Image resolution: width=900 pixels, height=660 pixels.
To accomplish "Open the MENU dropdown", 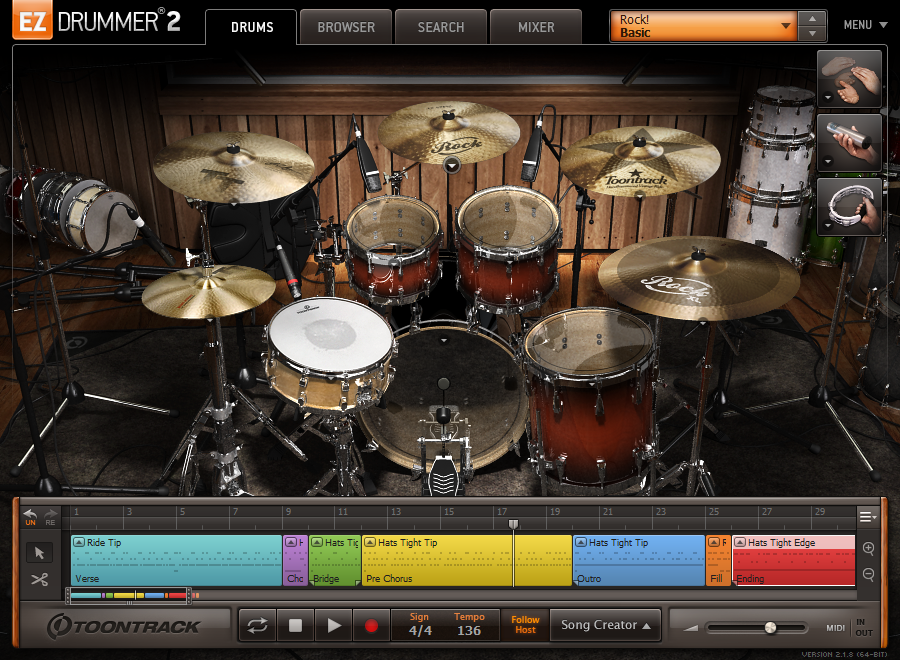I will 865,25.
